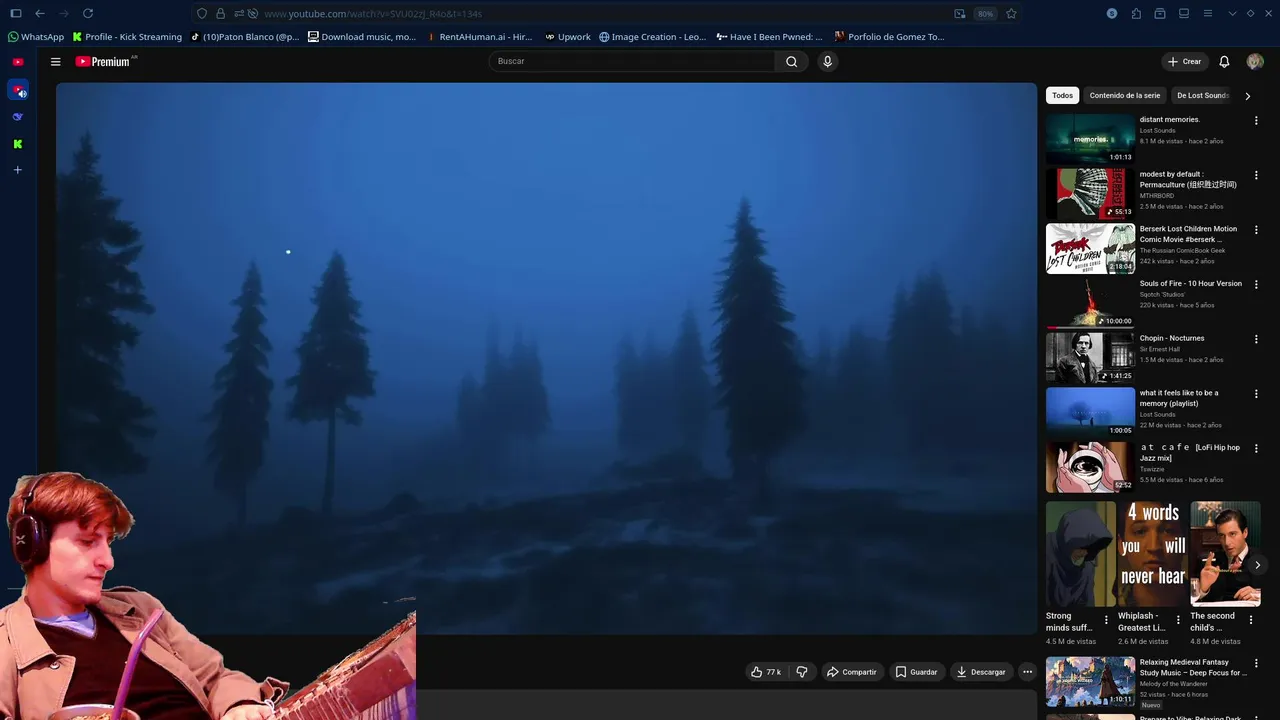The height and width of the screenshot is (720, 1280).
Task: Open options for 'Chopin - Nocturnes' video
Action: (1256, 339)
